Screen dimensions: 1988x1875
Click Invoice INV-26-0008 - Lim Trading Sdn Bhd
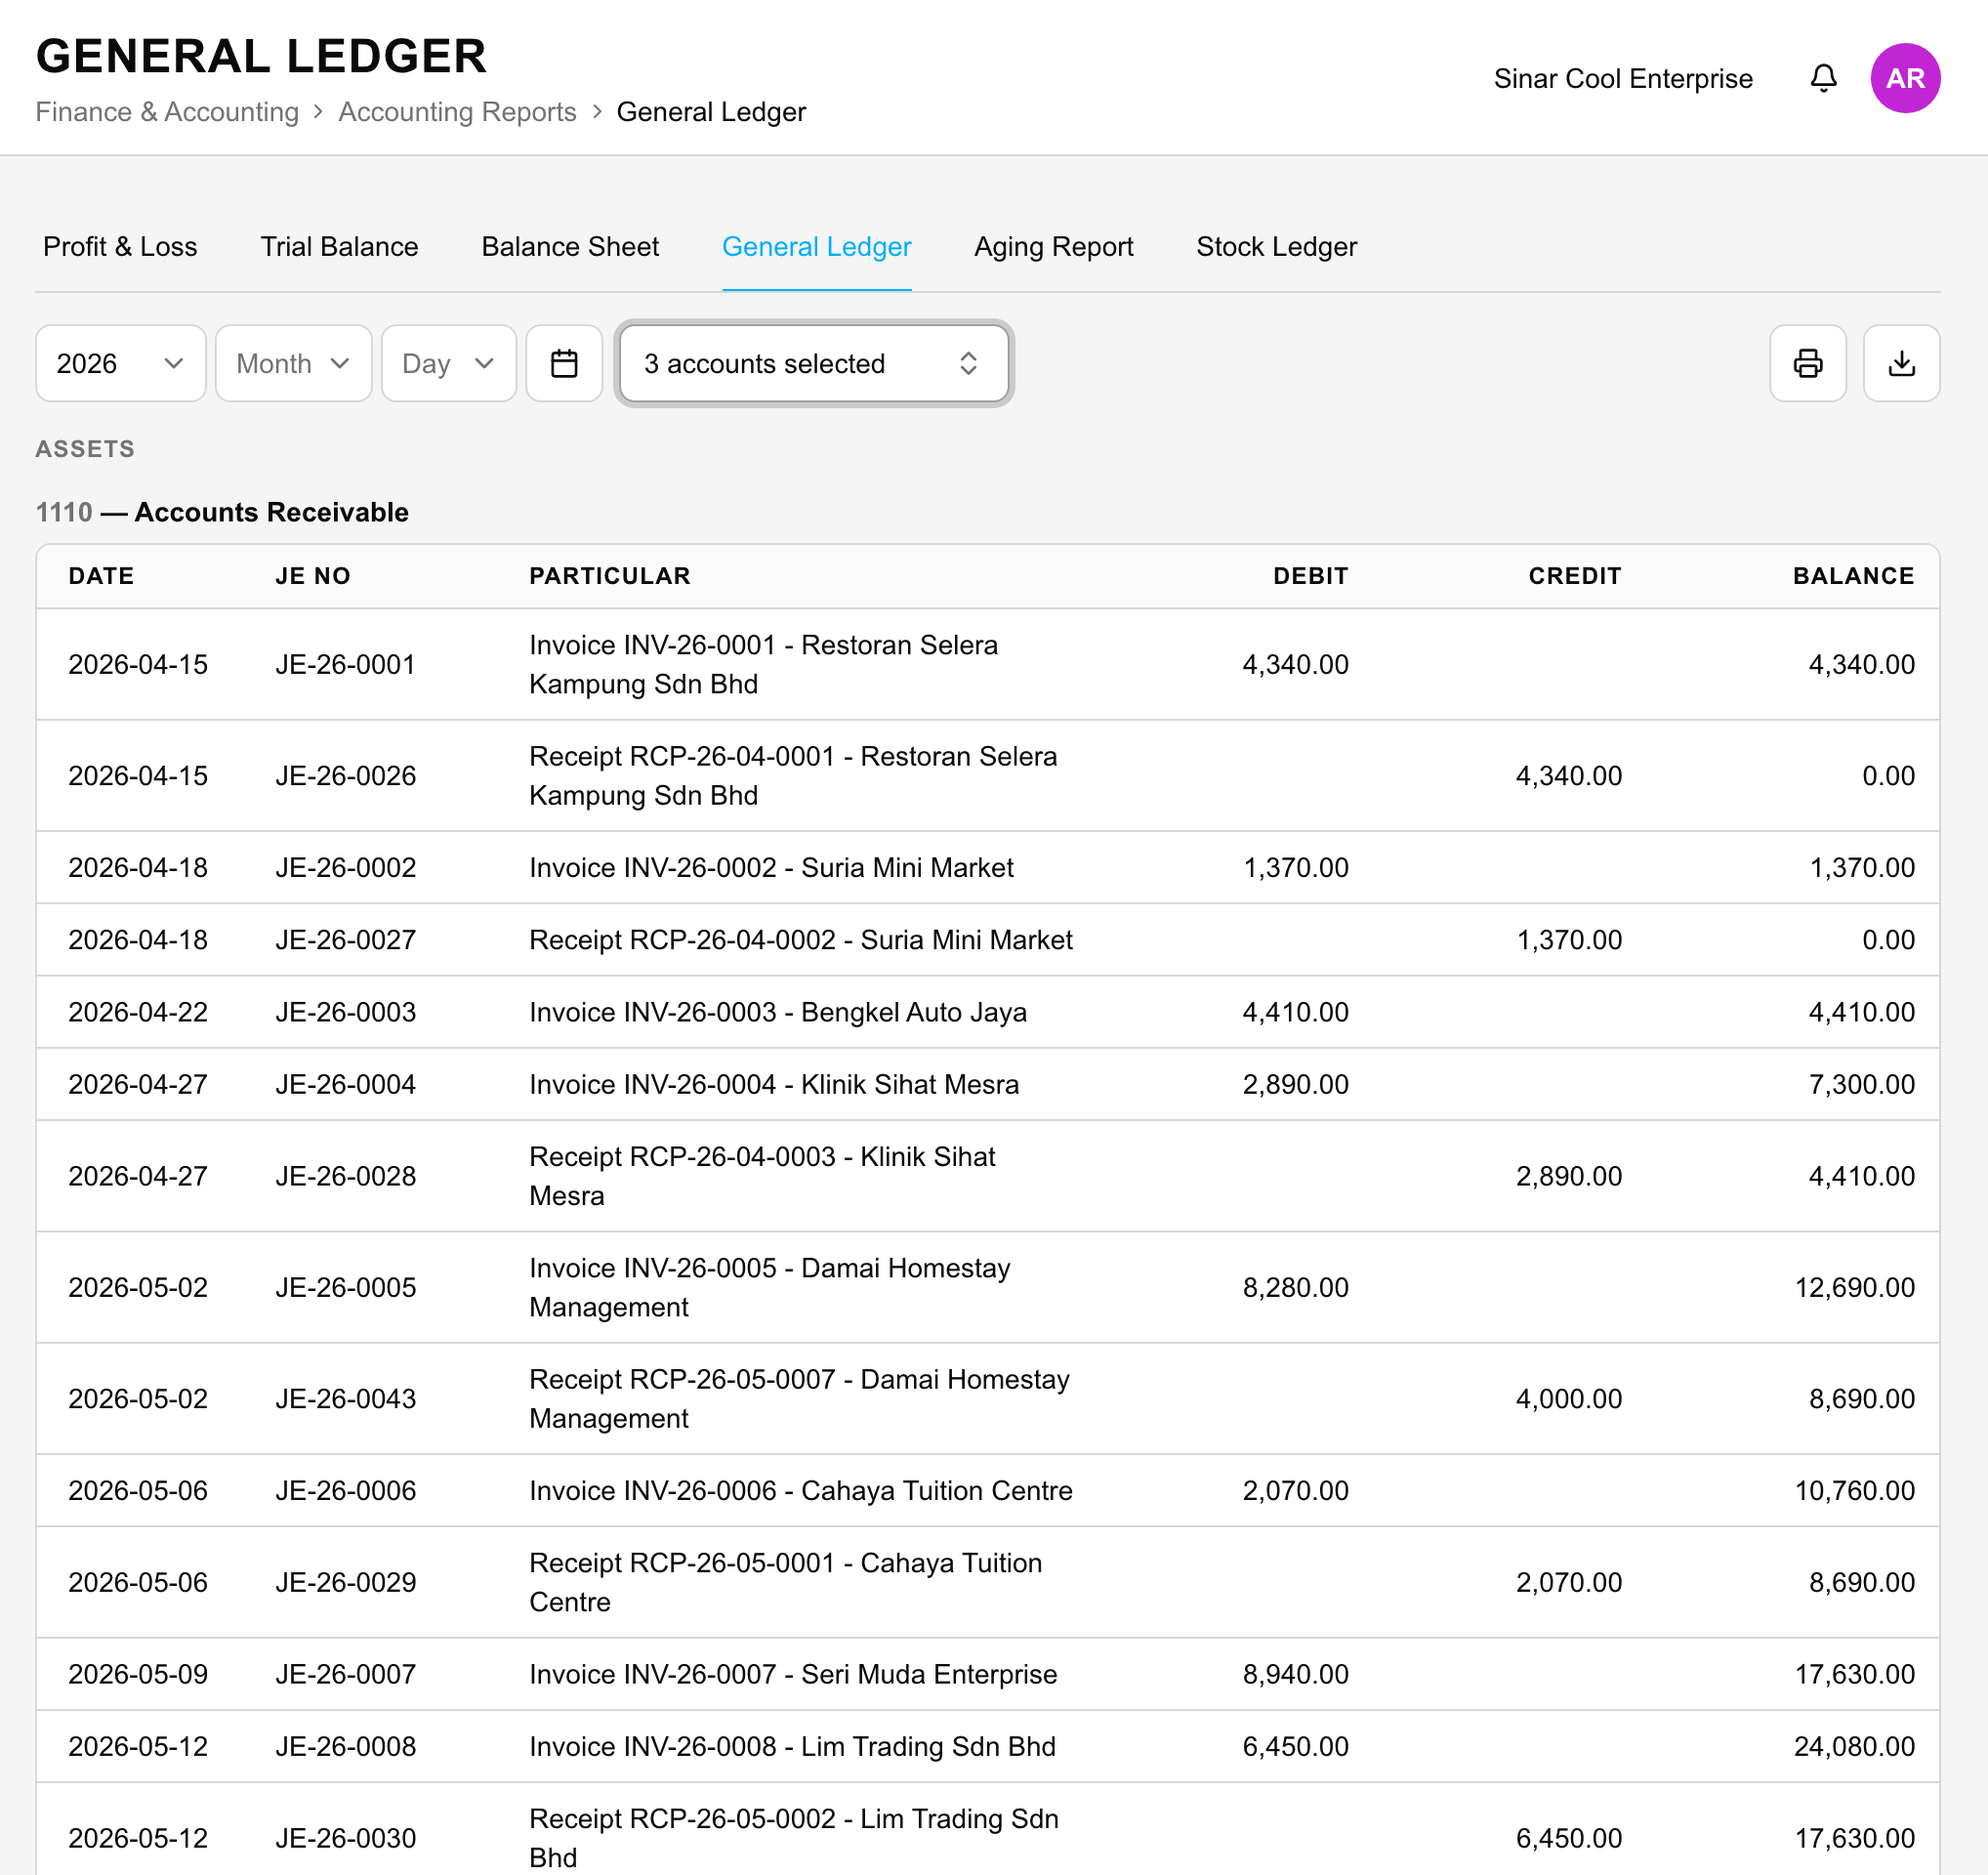[792, 1746]
